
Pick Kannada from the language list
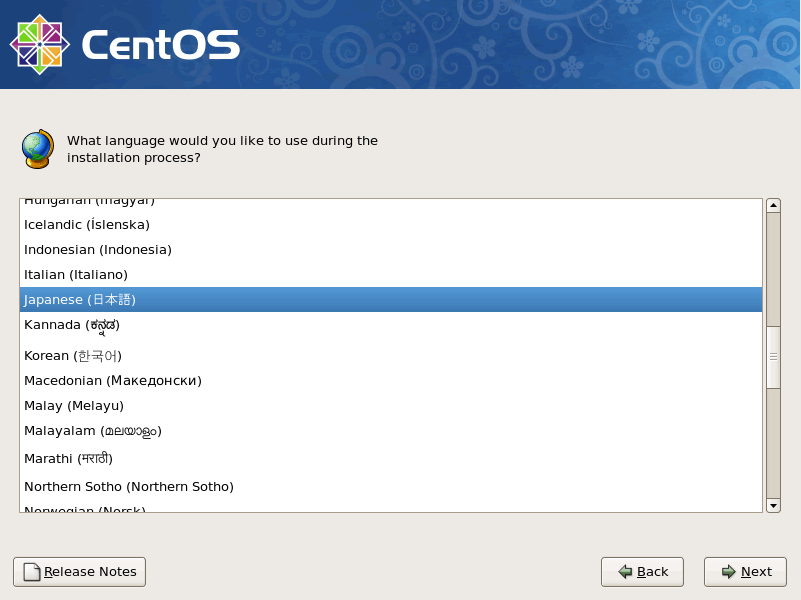tap(391, 326)
